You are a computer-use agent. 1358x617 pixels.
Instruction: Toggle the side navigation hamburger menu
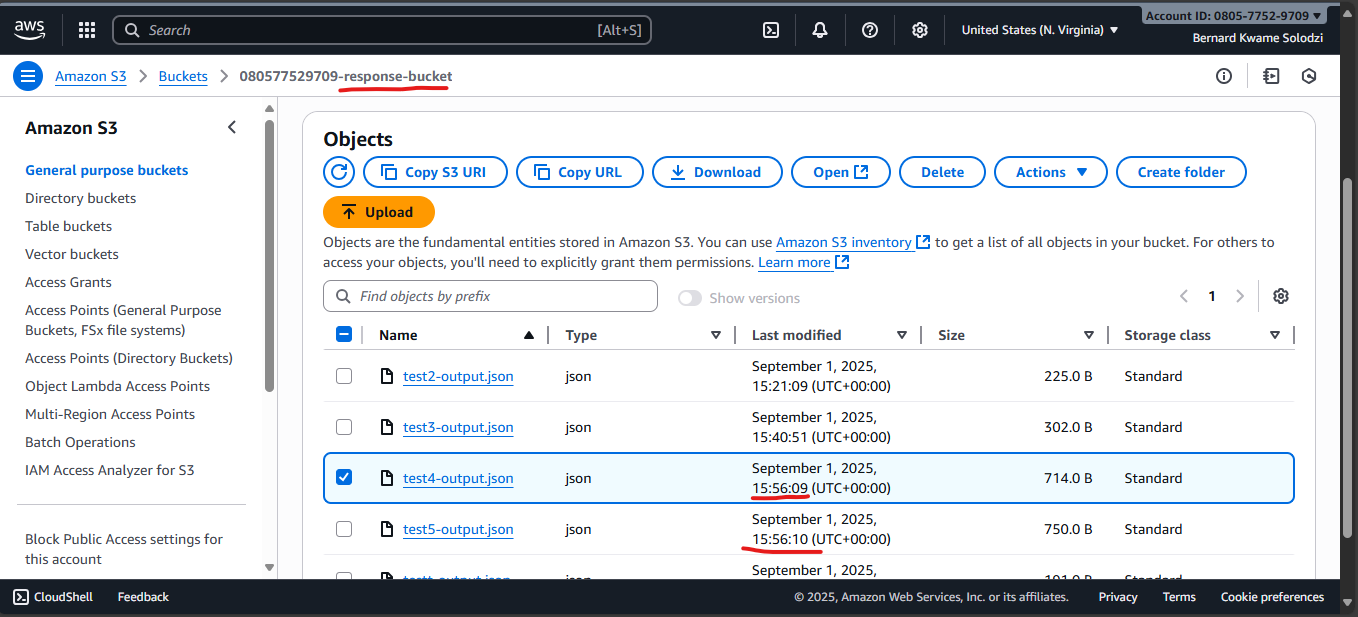28,76
